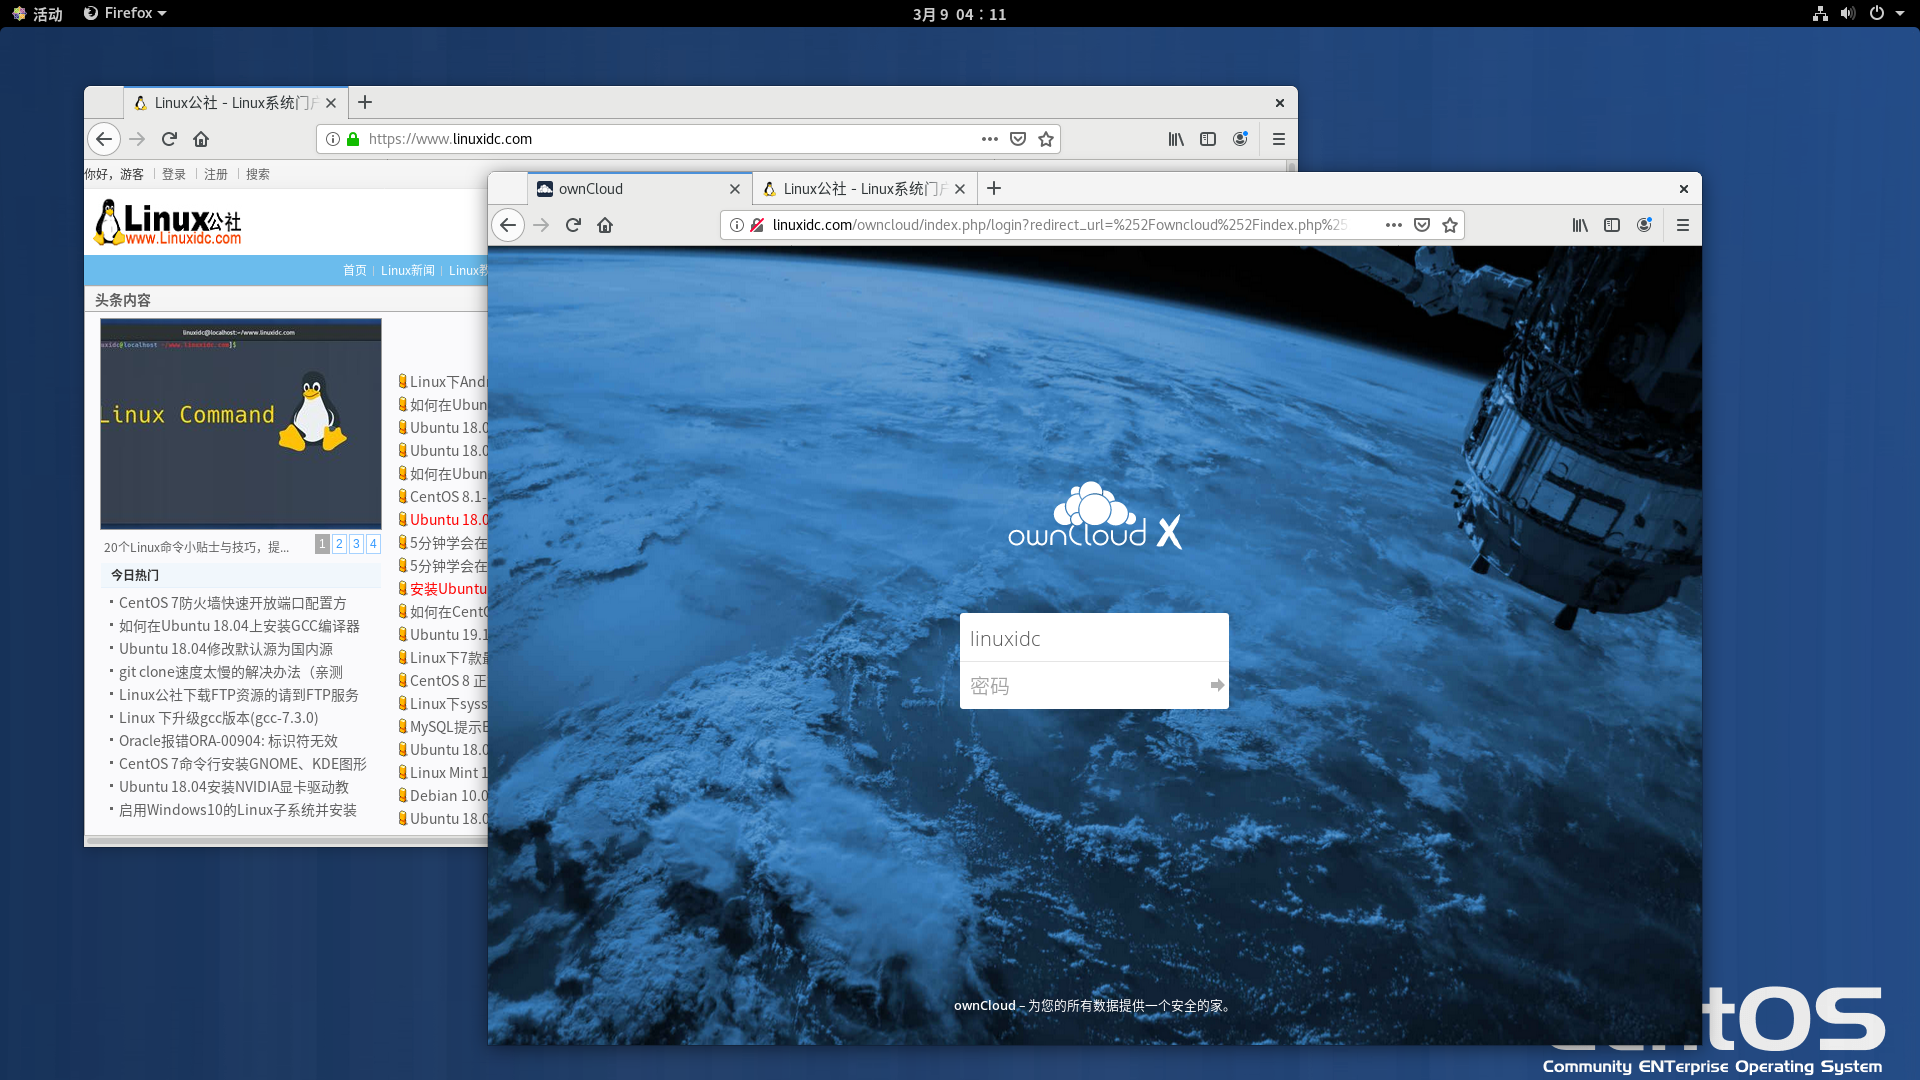Click the username field showing linuxidc
Image resolution: width=1920 pixels, height=1080 pixels.
coord(1094,638)
